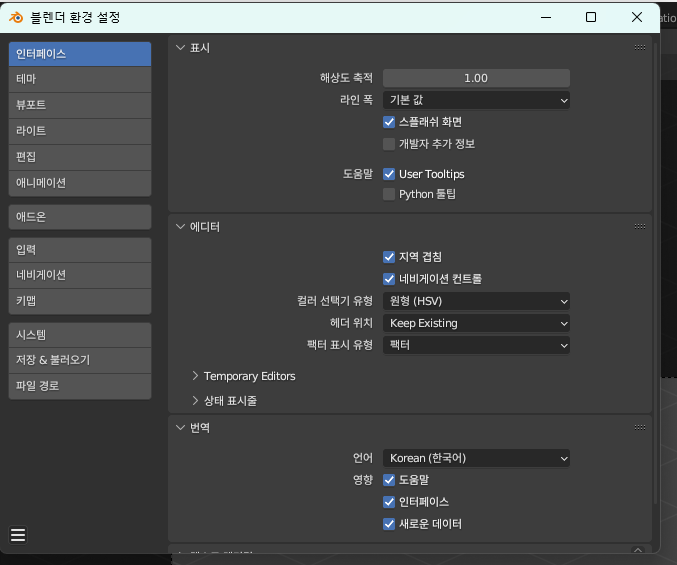Open the 애드온 section

coord(80,217)
